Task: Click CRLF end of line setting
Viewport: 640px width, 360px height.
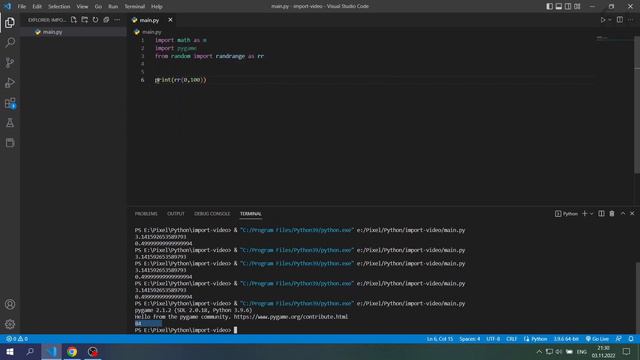Action: (x=511, y=339)
